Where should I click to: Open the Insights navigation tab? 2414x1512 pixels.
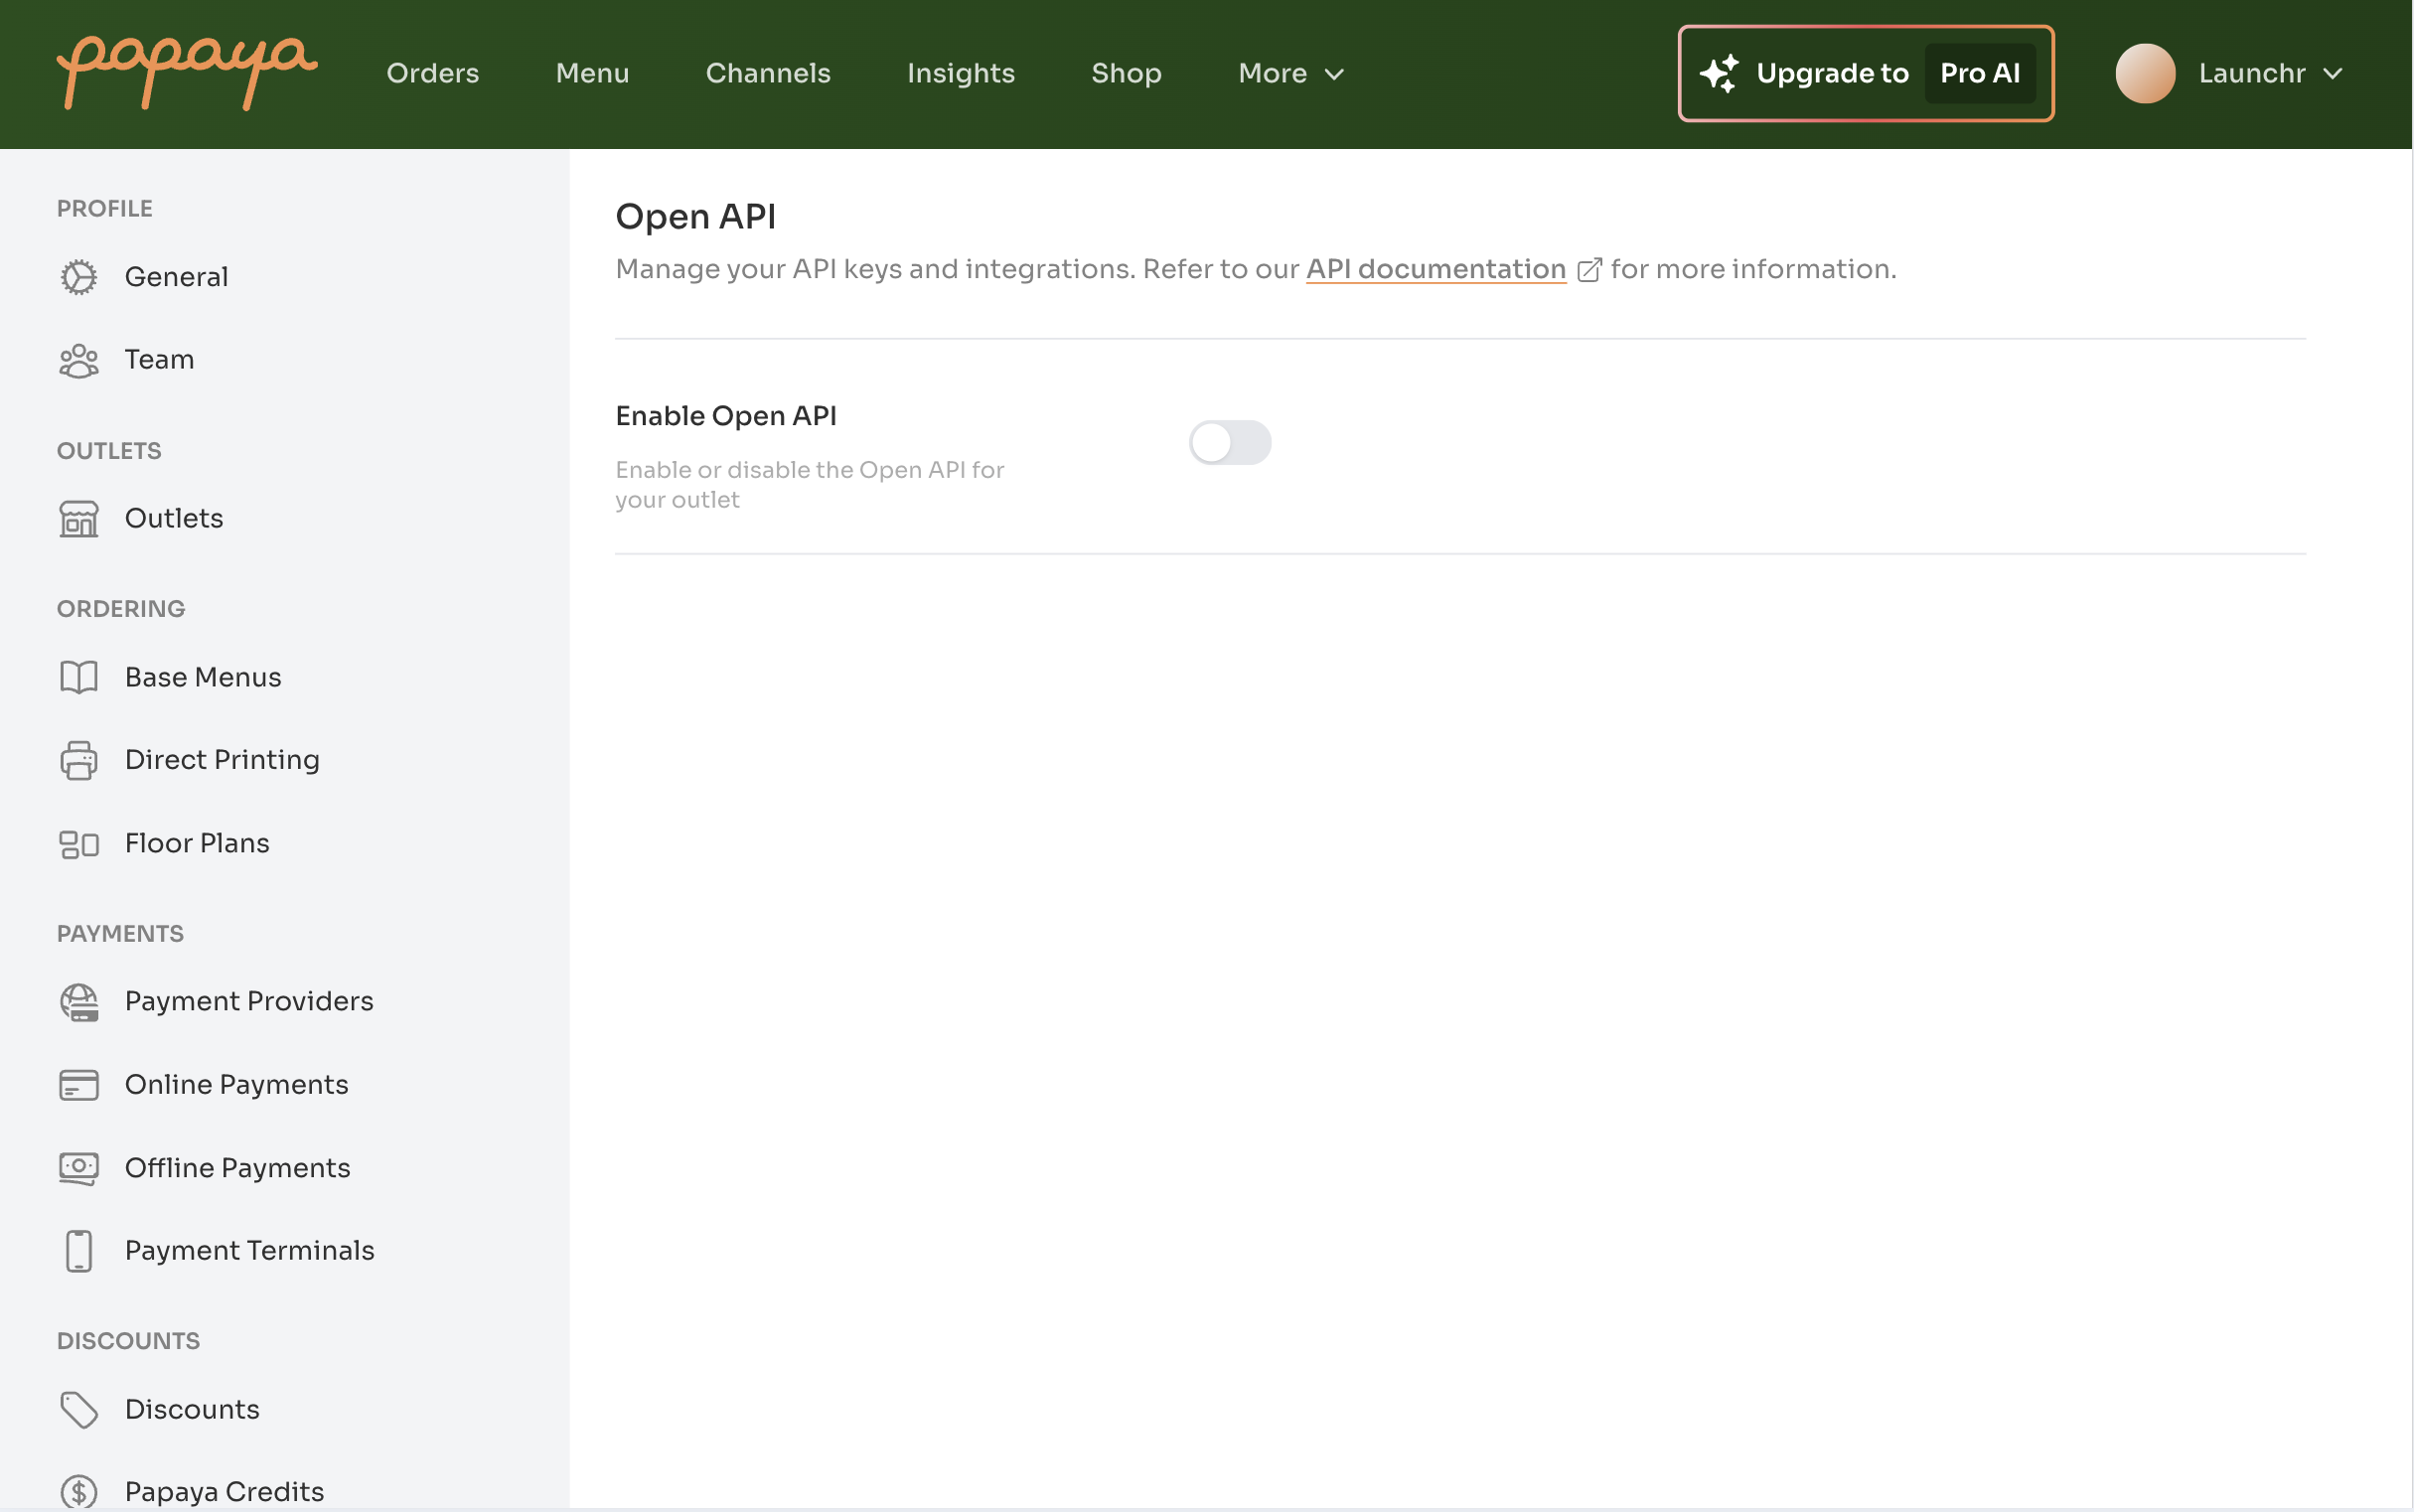pos(960,74)
